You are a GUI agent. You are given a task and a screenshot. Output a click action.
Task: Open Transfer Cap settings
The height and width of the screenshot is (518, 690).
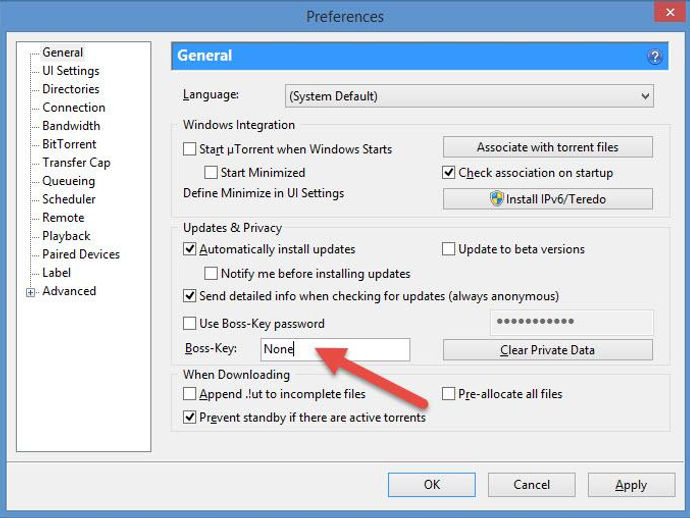click(x=77, y=162)
